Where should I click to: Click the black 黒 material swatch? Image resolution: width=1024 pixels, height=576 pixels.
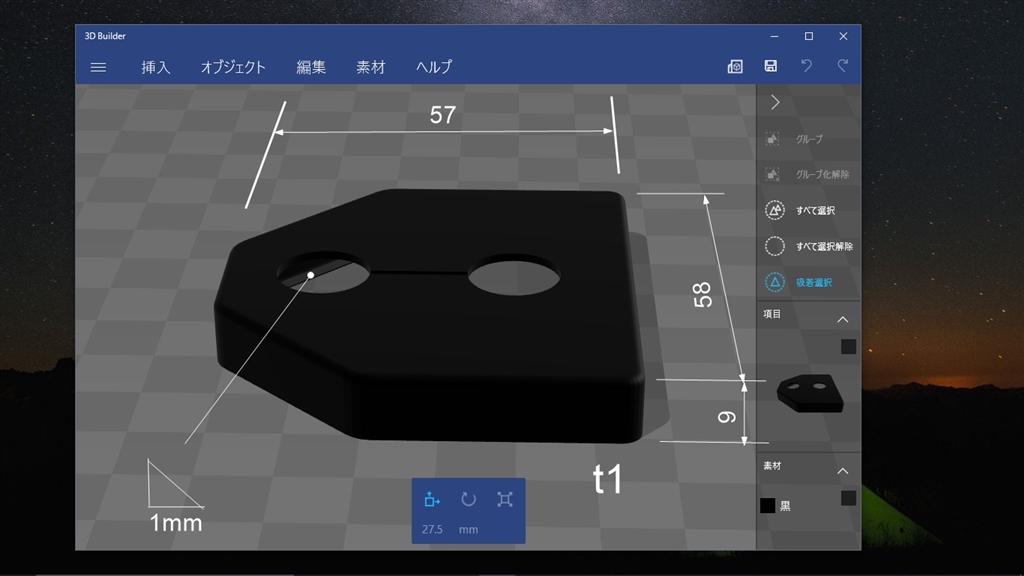767,505
